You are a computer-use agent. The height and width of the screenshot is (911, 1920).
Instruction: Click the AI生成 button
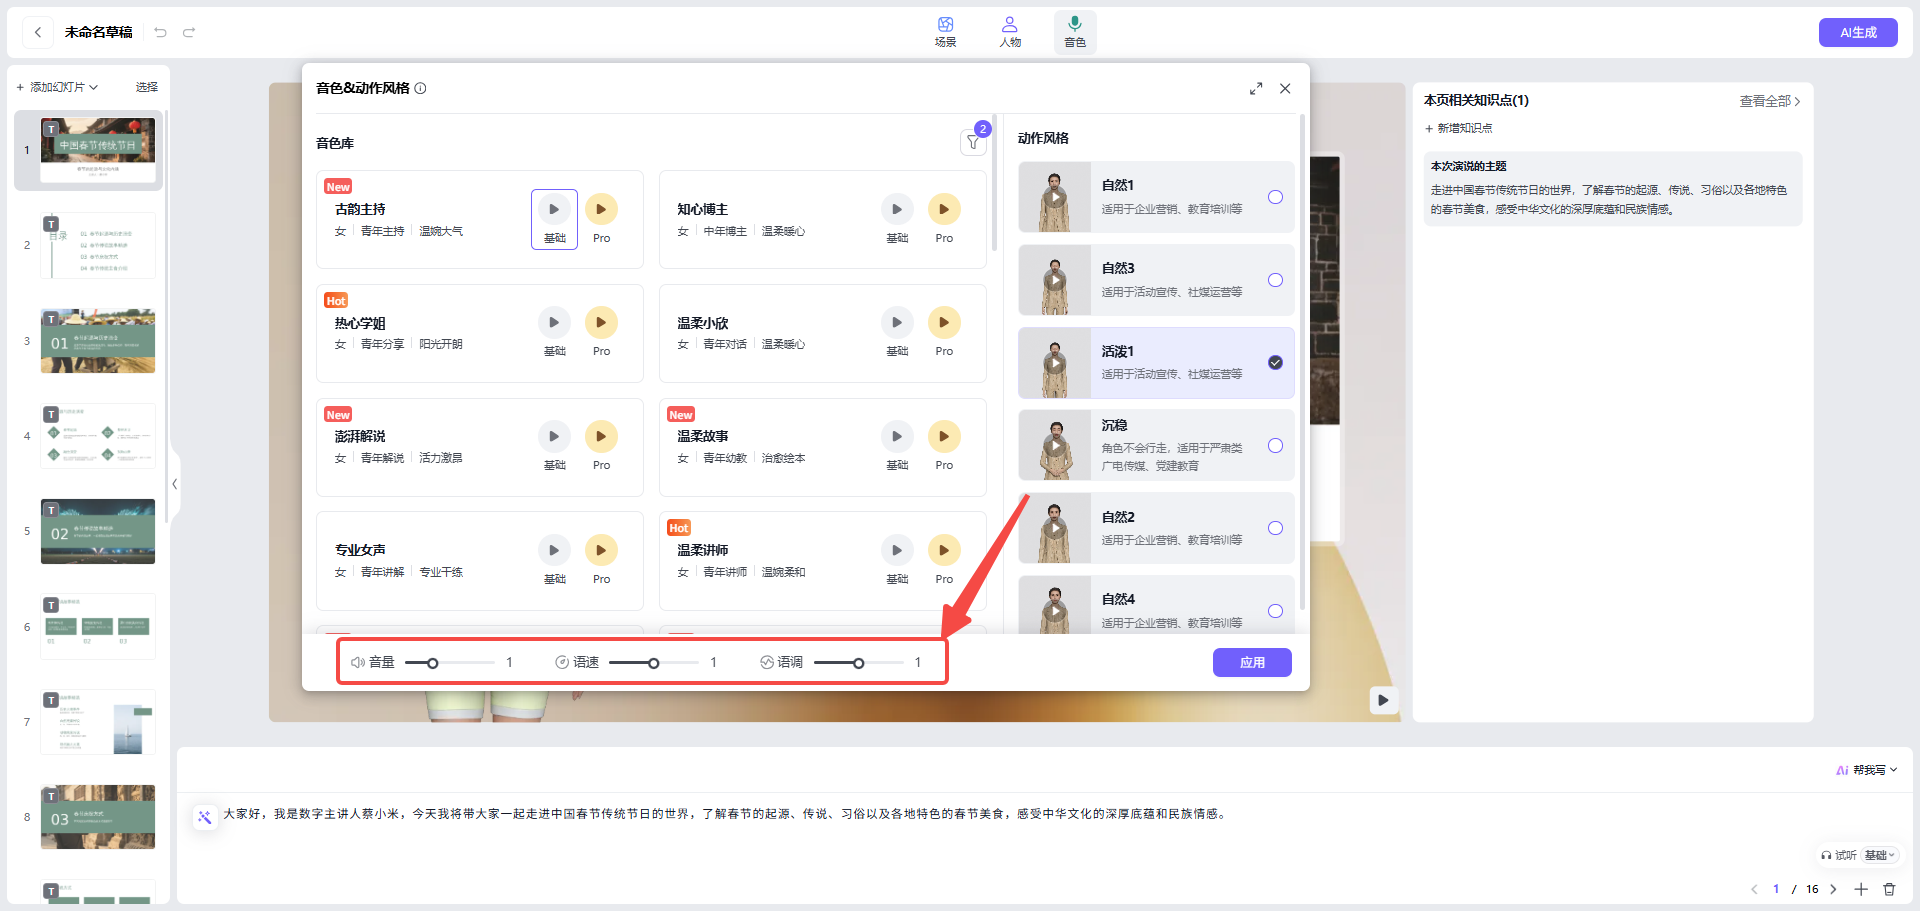pos(1857,32)
